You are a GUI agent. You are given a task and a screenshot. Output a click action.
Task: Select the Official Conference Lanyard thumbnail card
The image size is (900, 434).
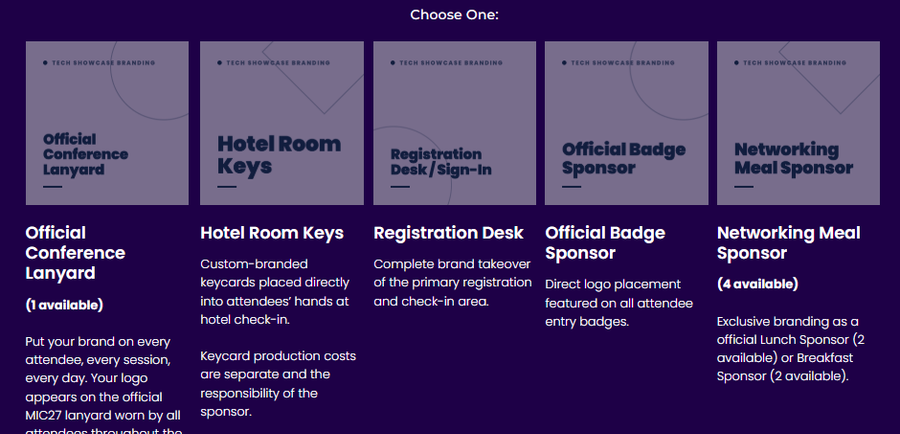107,123
